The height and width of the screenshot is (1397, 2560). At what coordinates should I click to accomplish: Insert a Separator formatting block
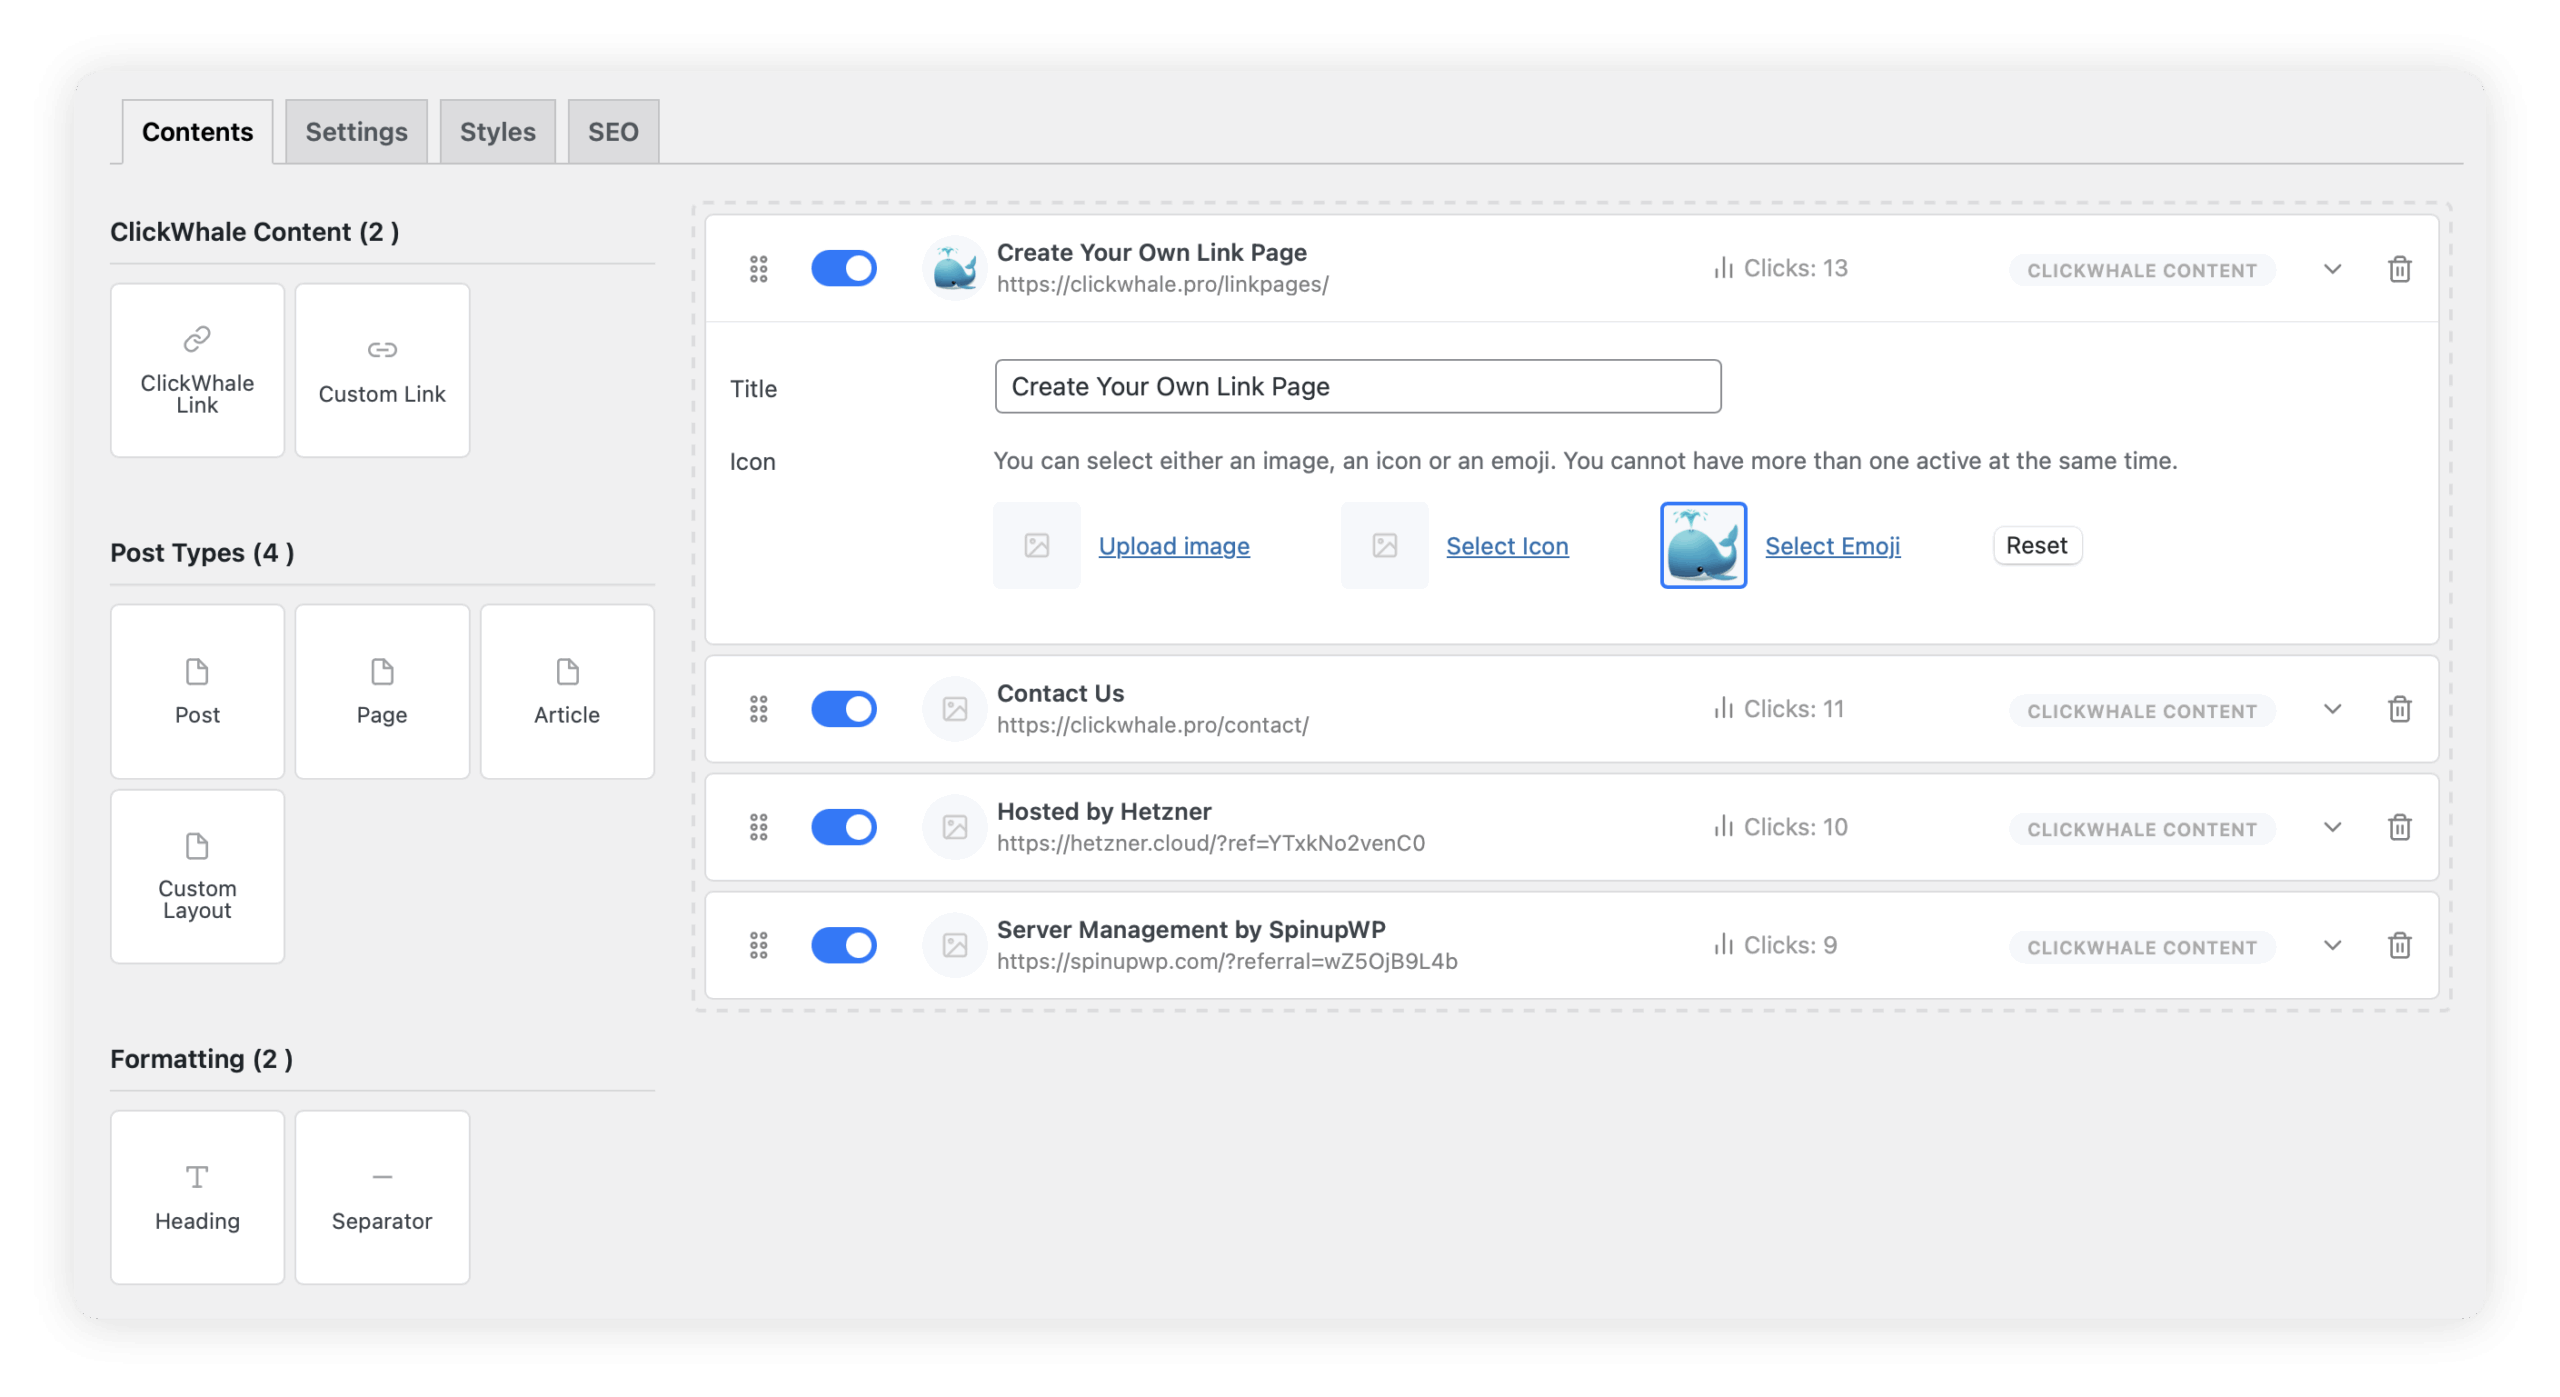pyautogui.click(x=382, y=1197)
